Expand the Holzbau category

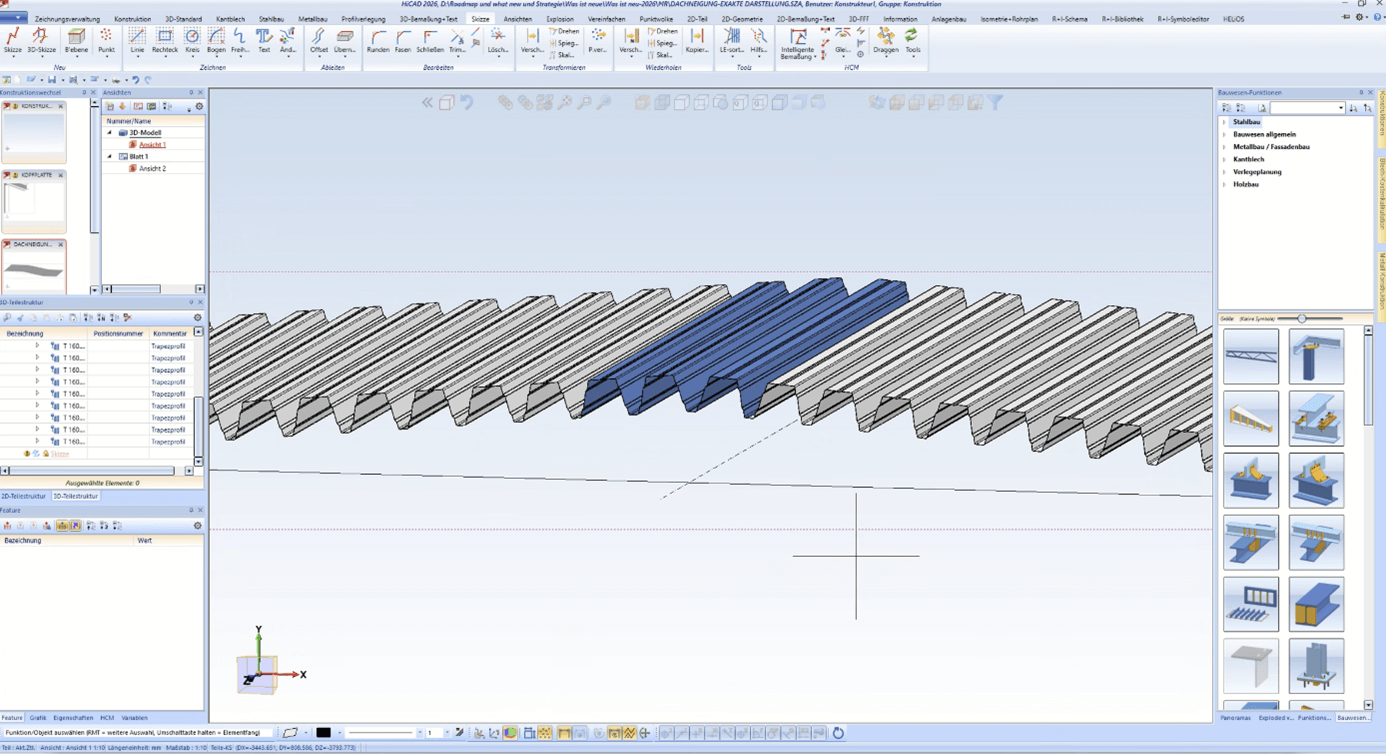[1224, 184]
